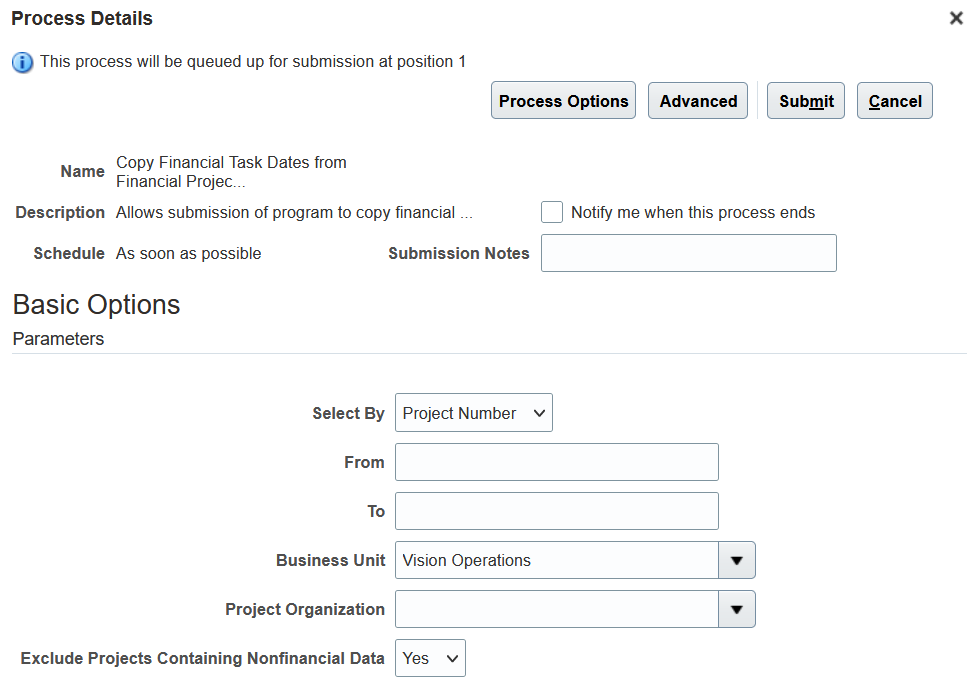
Task: Expand the Business Unit dropdown arrow
Action: [737, 560]
